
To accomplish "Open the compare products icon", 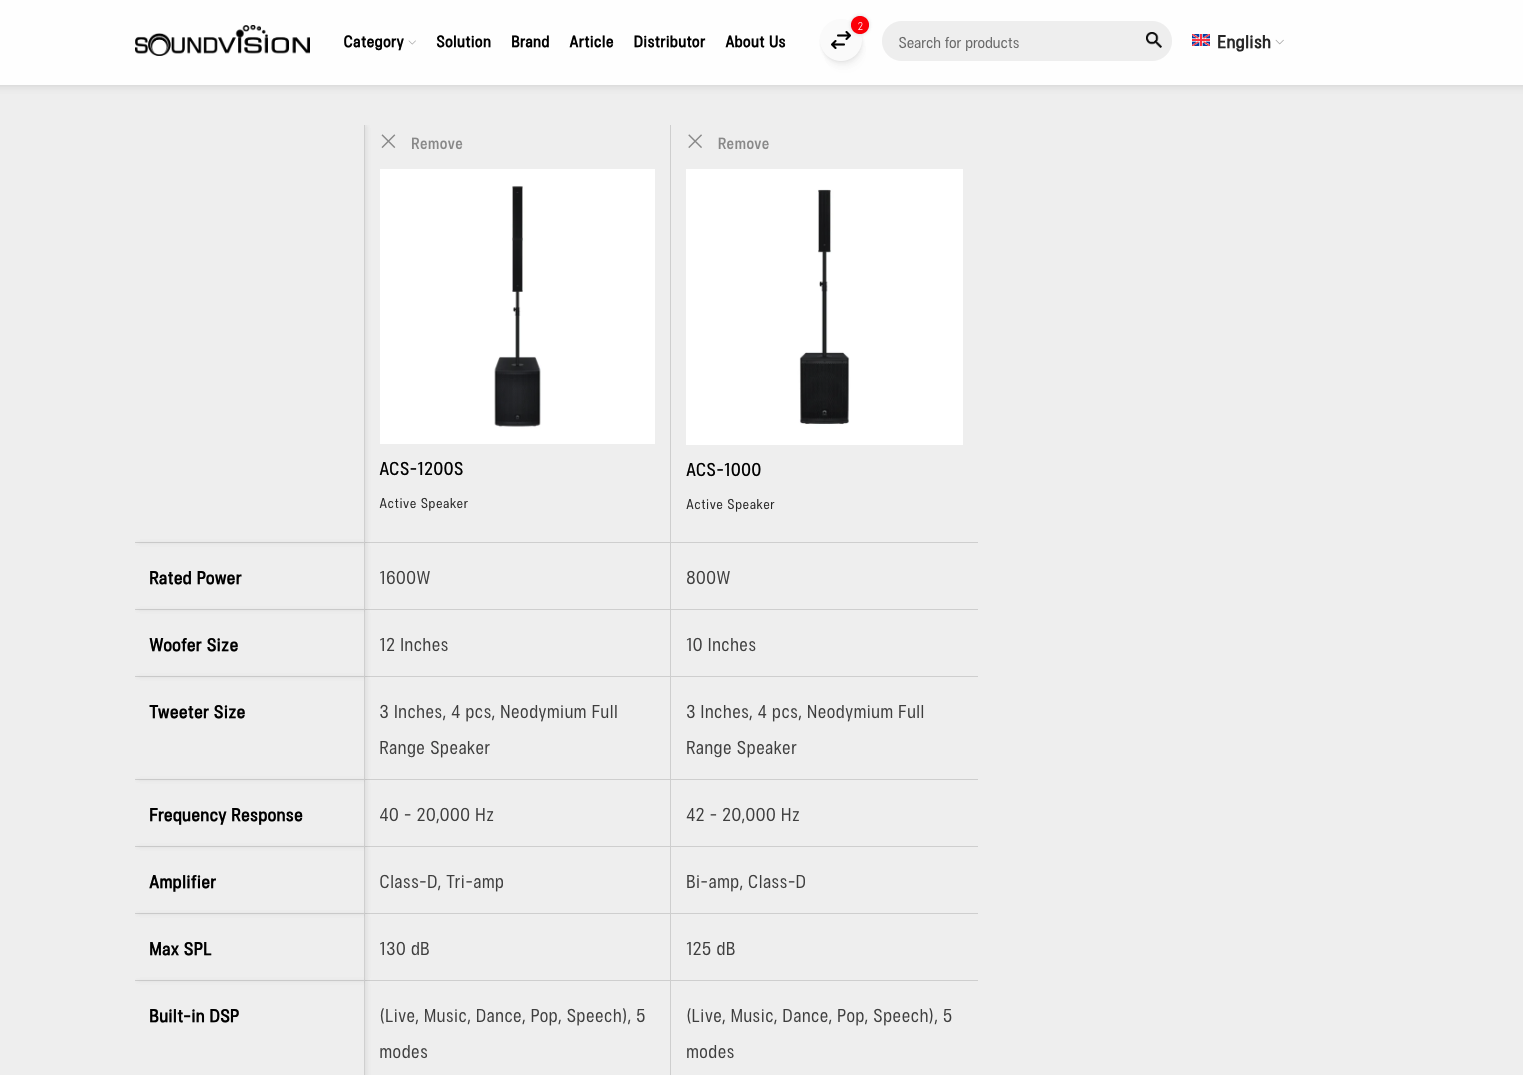I will (x=841, y=41).
